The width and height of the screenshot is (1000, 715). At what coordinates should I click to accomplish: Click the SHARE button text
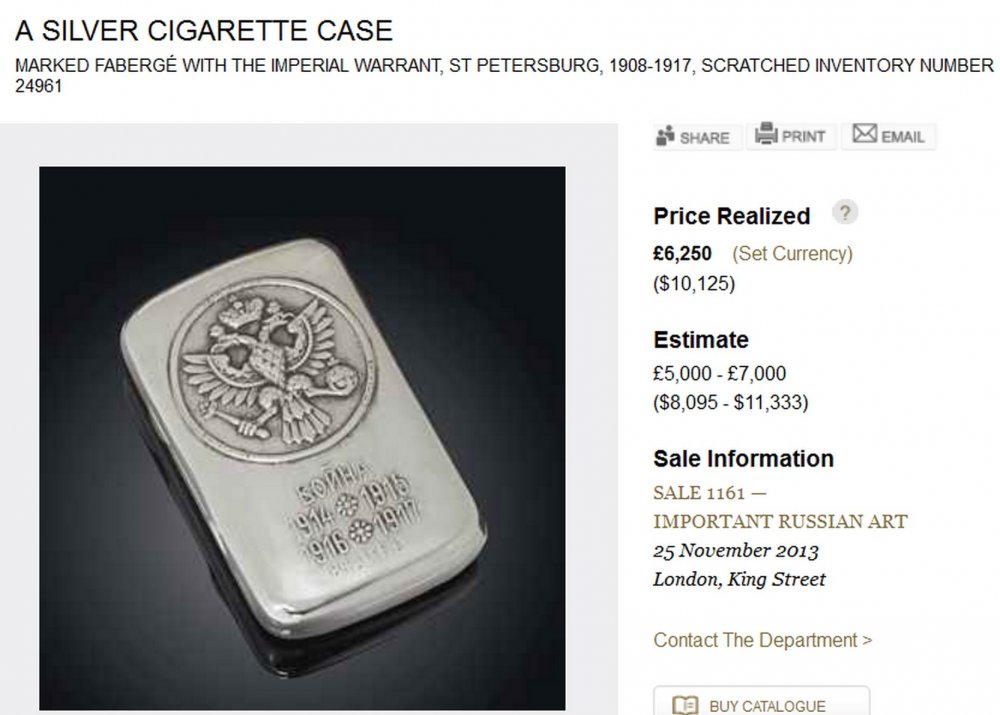pos(704,138)
